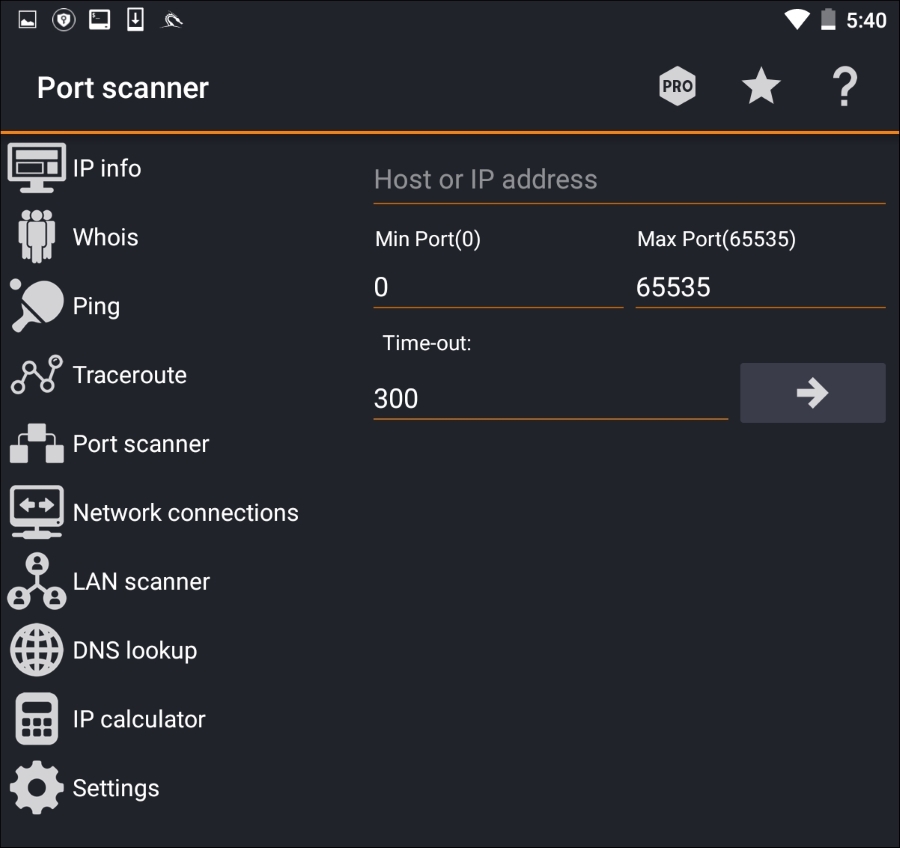Select the Port scanner tool
900x848 pixels.
tap(140, 443)
